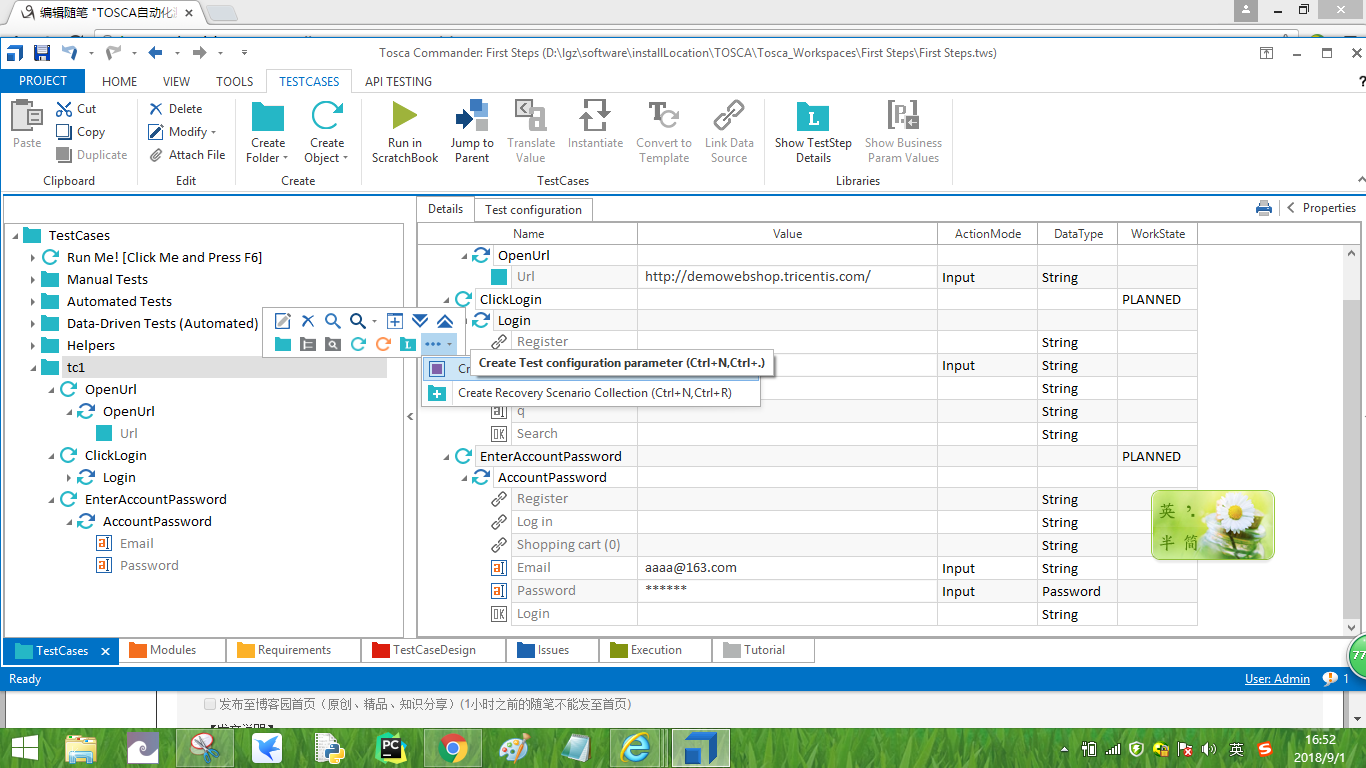Launch Google Chrome from the Windows taskbar

pyautogui.click(x=452, y=748)
